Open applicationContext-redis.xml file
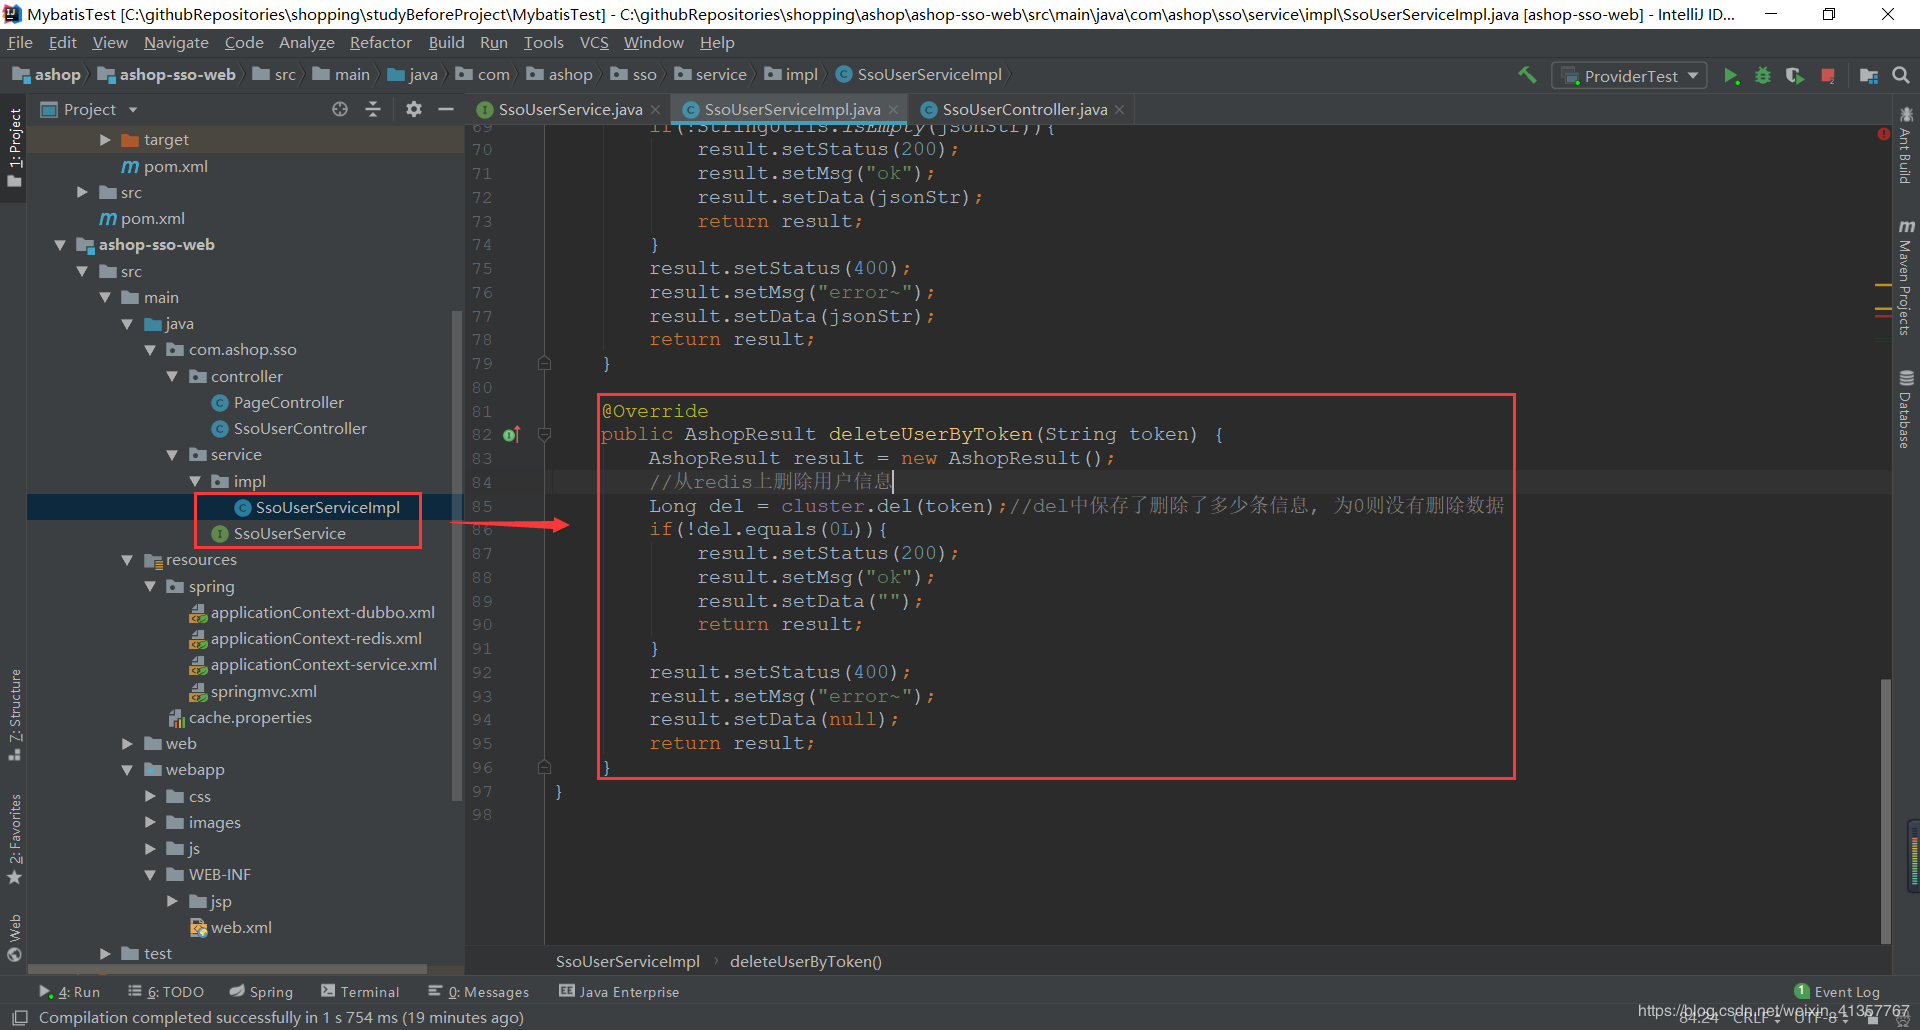The width and height of the screenshot is (1920, 1030). point(305,639)
